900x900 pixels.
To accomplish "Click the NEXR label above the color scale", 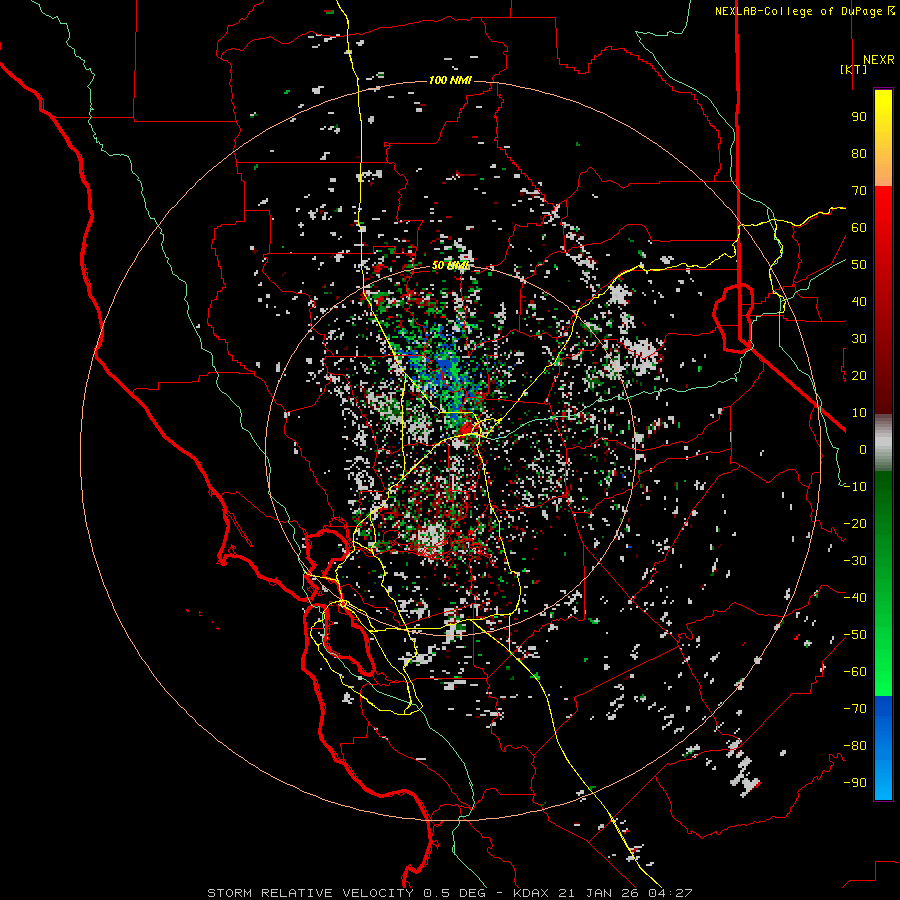I will [x=878, y=60].
